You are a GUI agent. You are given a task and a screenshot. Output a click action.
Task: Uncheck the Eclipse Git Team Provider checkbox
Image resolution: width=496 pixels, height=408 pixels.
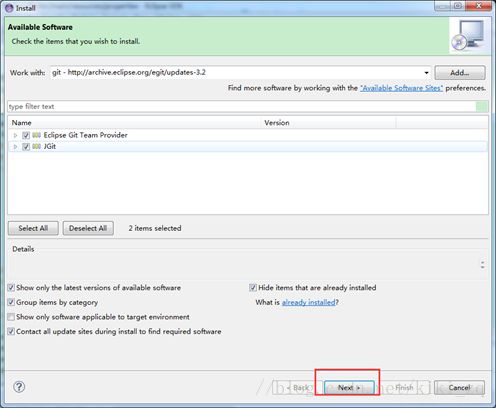click(x=26, y=135)
